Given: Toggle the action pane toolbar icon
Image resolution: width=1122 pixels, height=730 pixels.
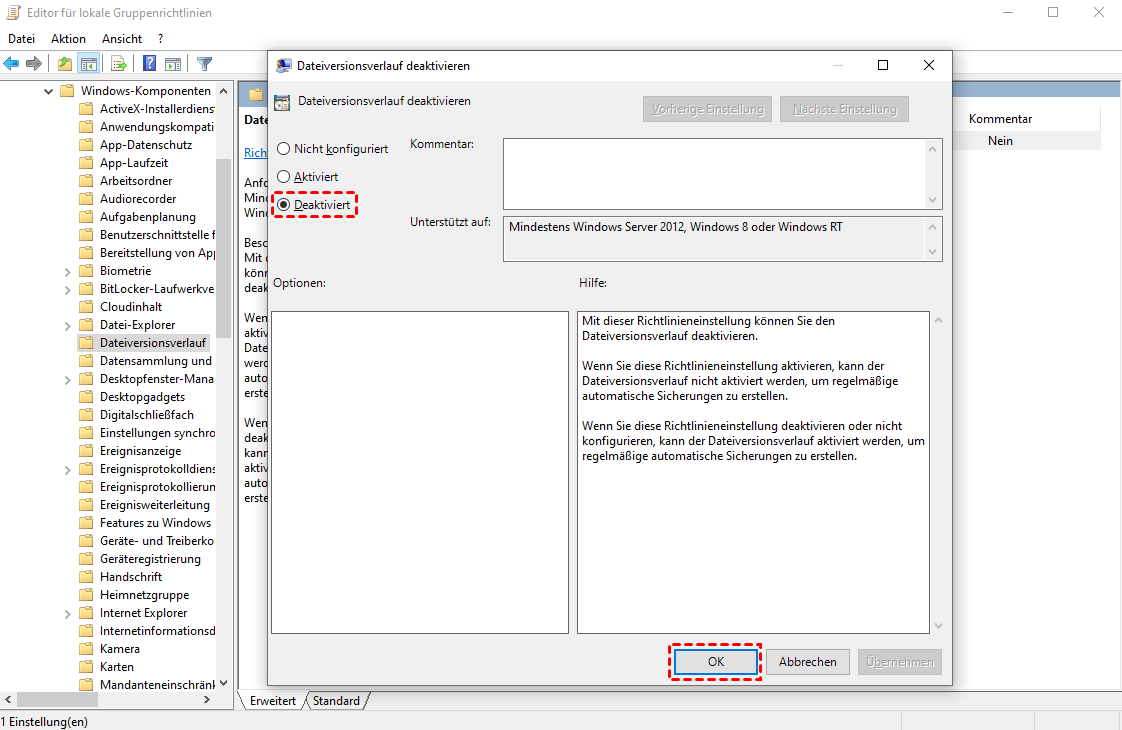Looking at the screenshot, I should 172,64.
